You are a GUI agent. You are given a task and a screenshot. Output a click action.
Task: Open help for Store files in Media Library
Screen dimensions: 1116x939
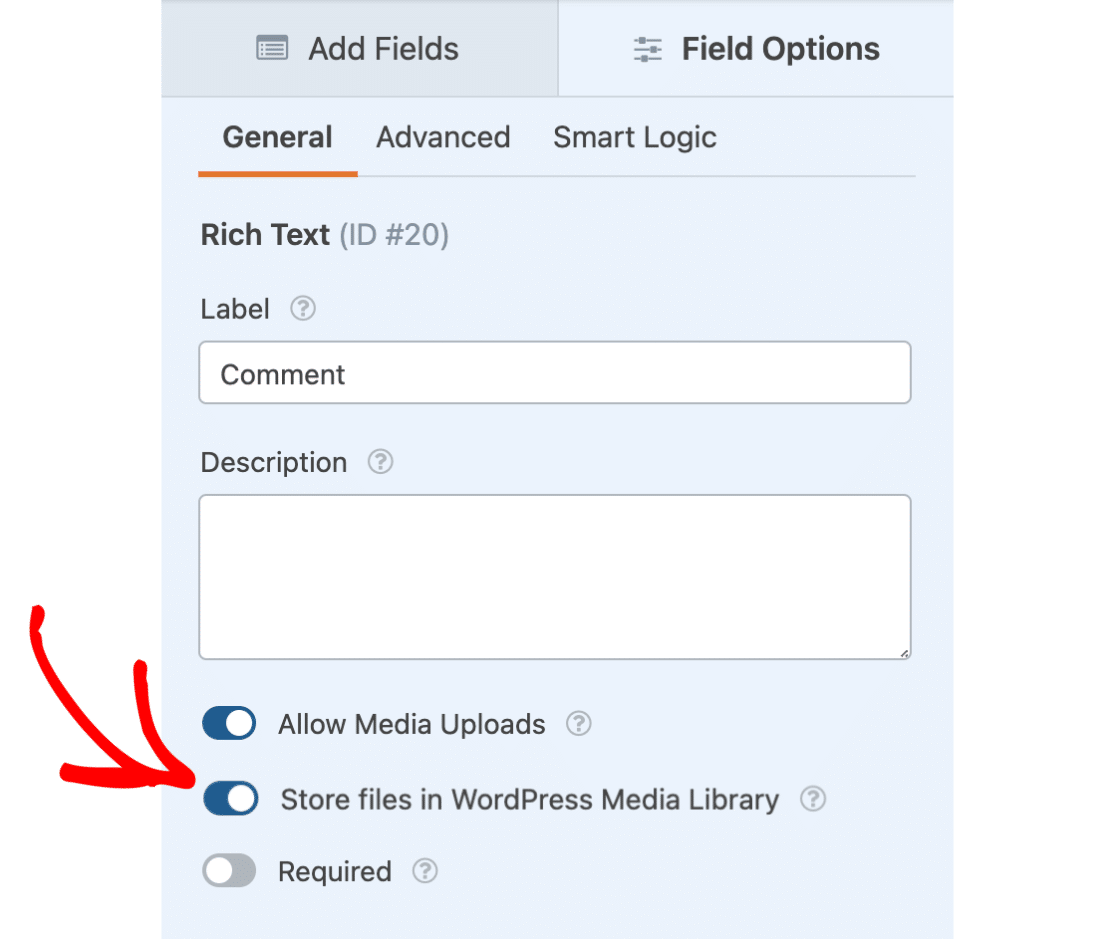click(x=813, y=799)
